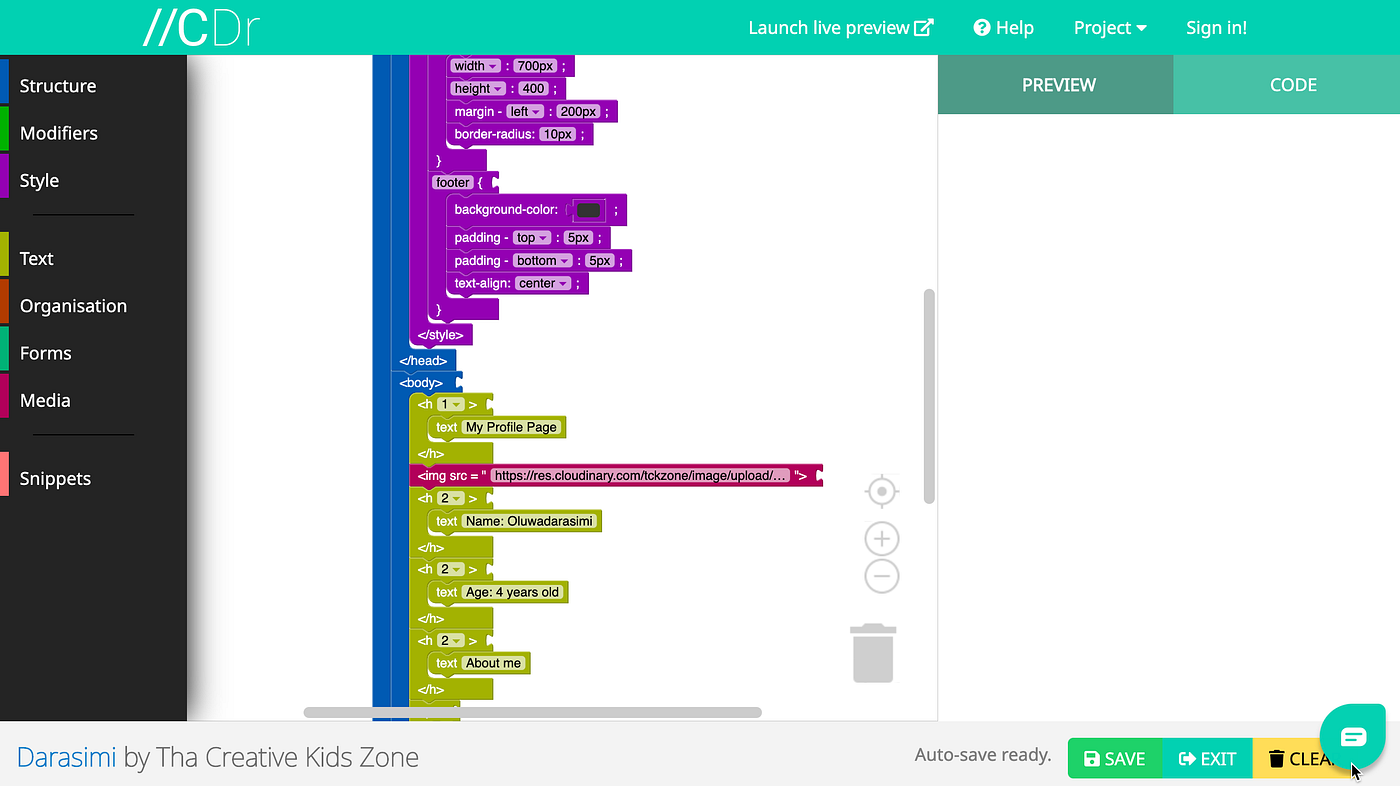
Task: Browse the Snippets category
Action: [x=55, y=478]
